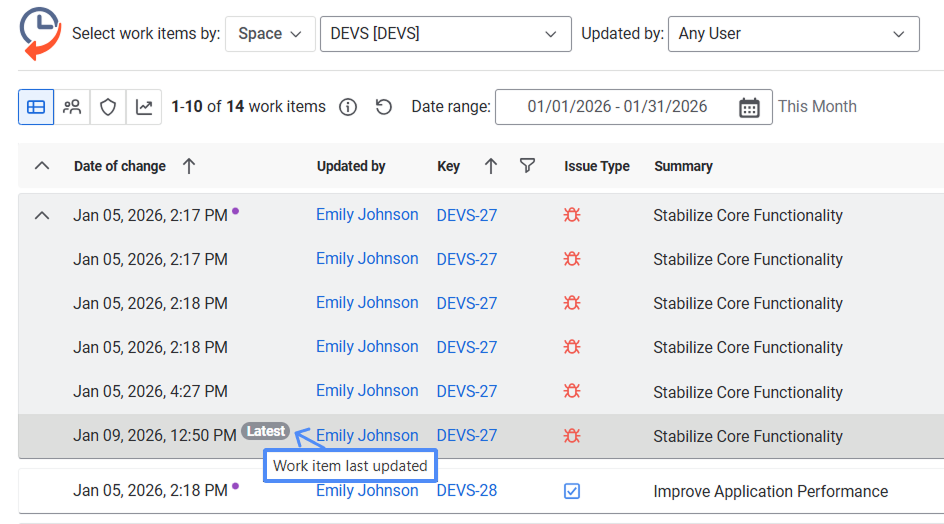944x524 pixels.
Task: Open the calendar date picker icon
Action: [x=749, y=107]
